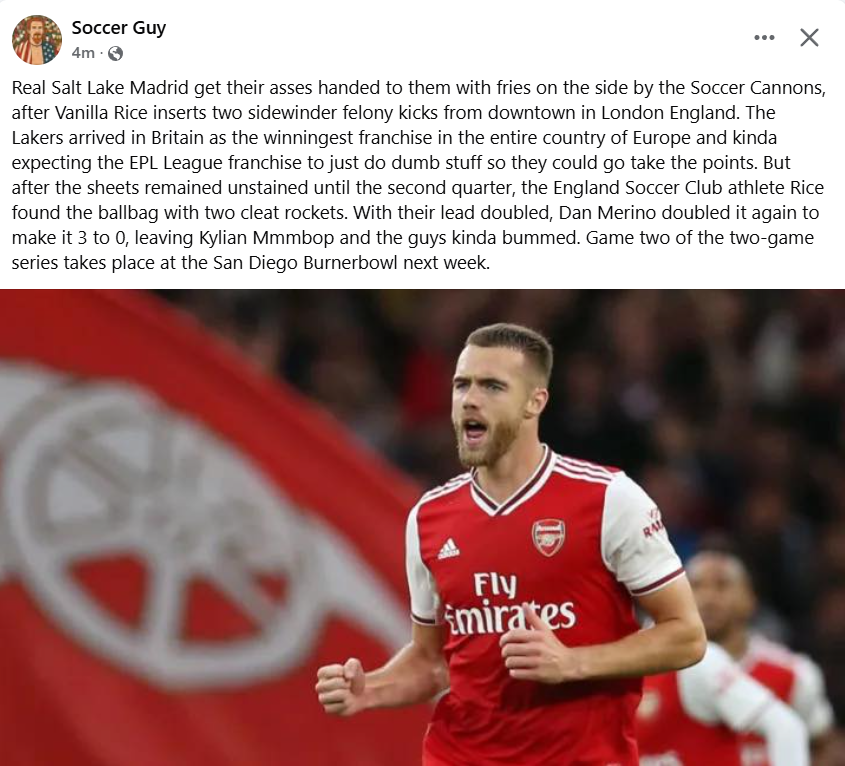845x766 pixels.
Task: Open the attached Arsenal player photo
Action: [422, 527]
